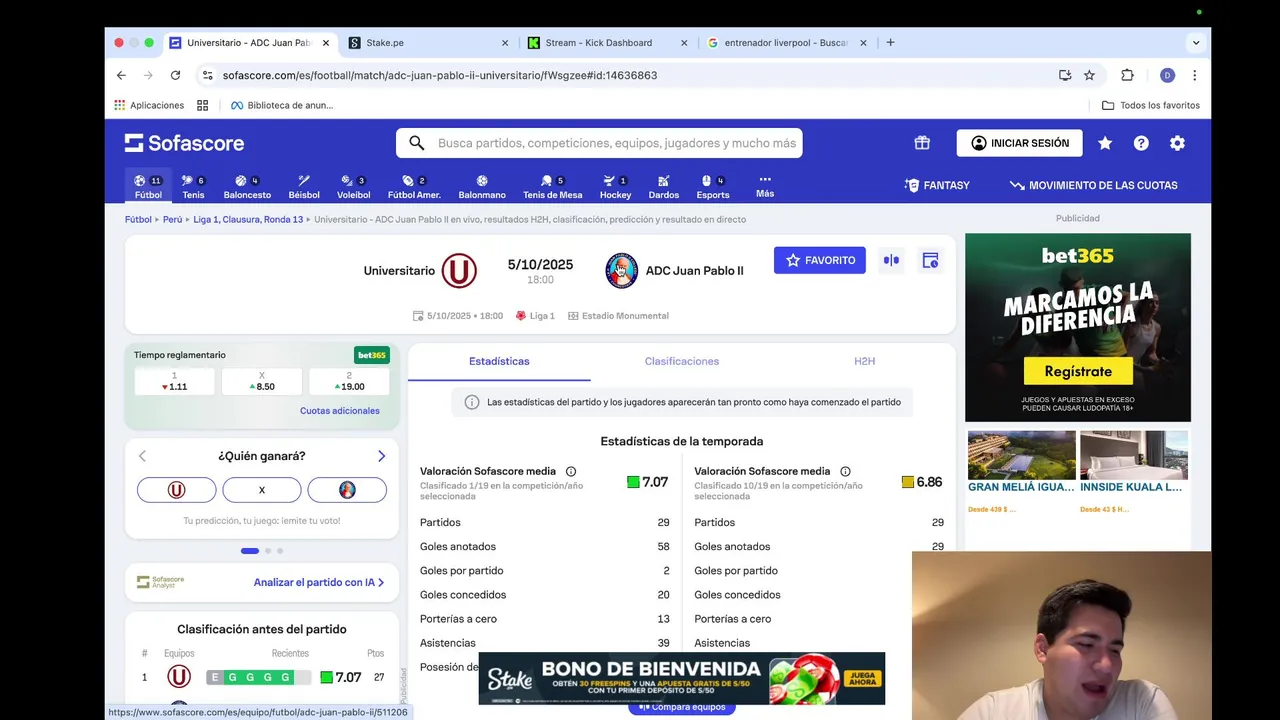The height and width of the screenshot is (720, 1280).
Task: Go back in browser history
Action: tap(121, 75)
